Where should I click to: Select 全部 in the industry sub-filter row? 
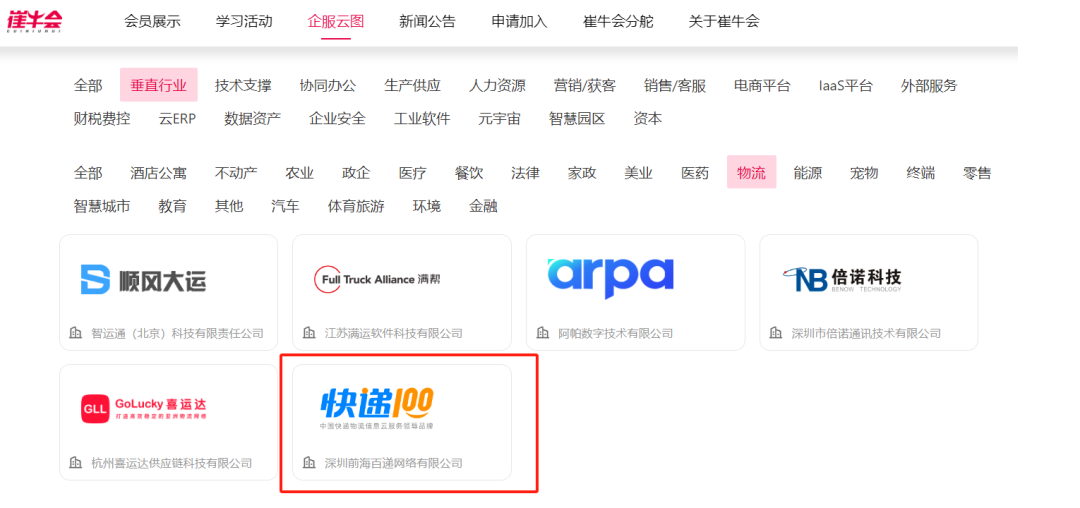pos(88,173)
